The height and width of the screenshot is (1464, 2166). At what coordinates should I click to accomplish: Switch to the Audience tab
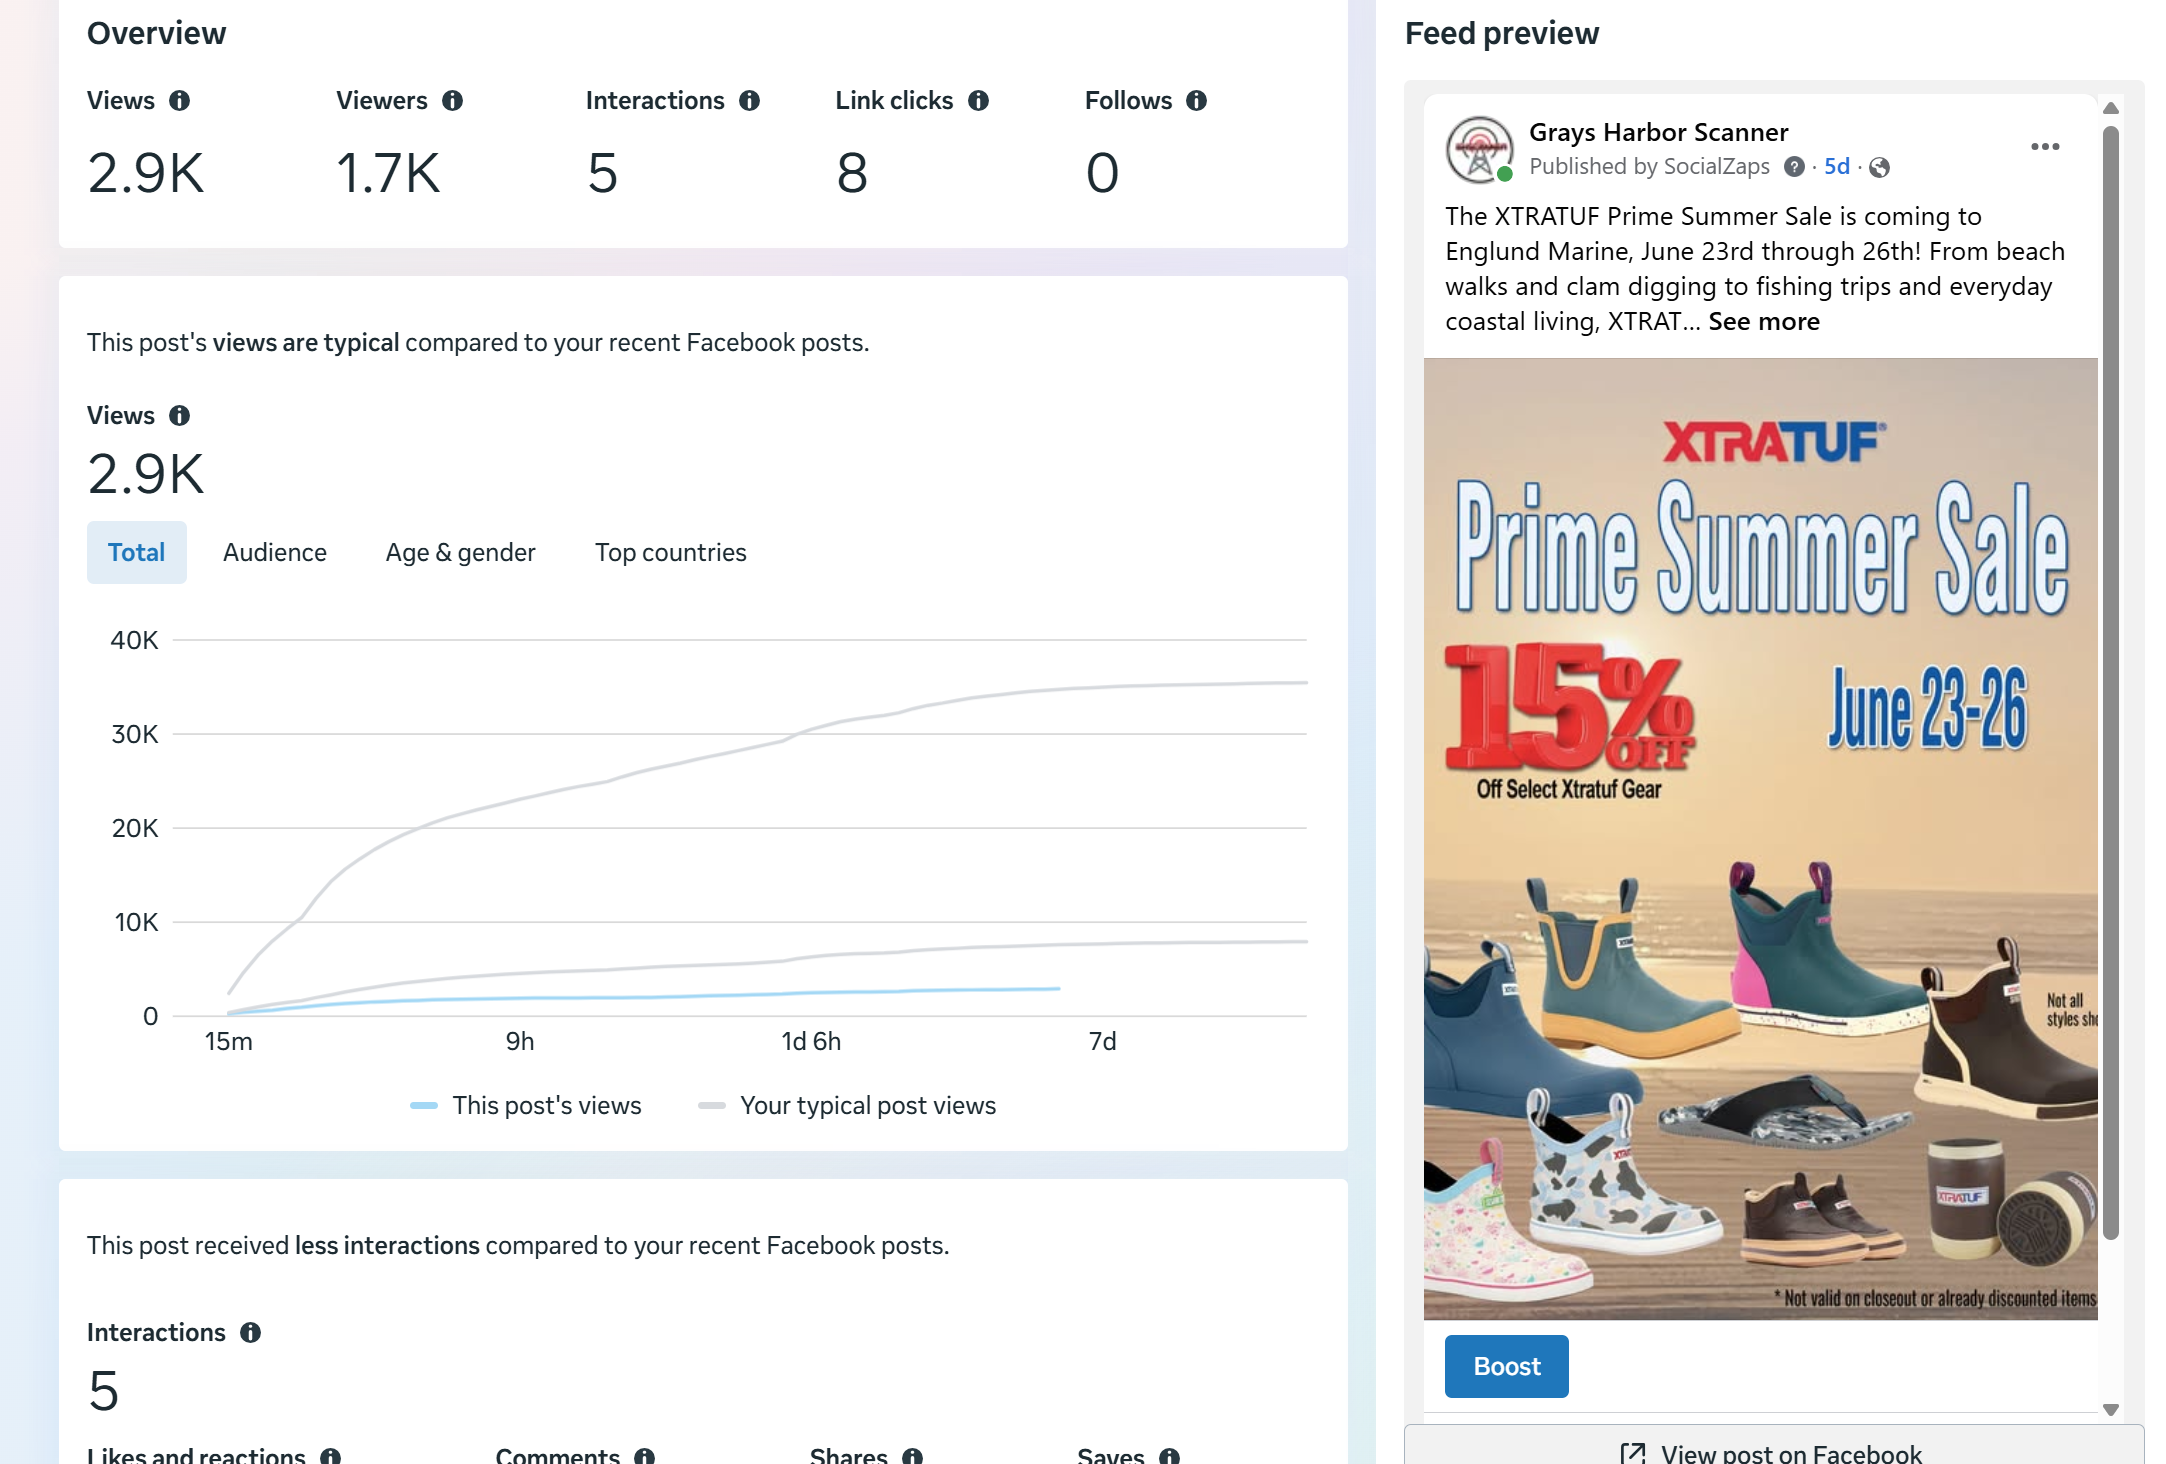(275, 552)
